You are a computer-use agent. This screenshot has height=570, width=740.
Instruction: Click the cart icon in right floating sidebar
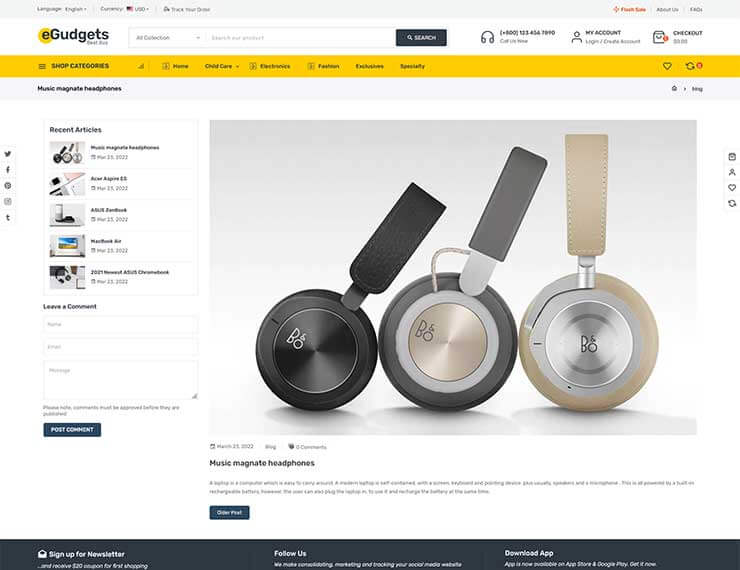(732, 157)
